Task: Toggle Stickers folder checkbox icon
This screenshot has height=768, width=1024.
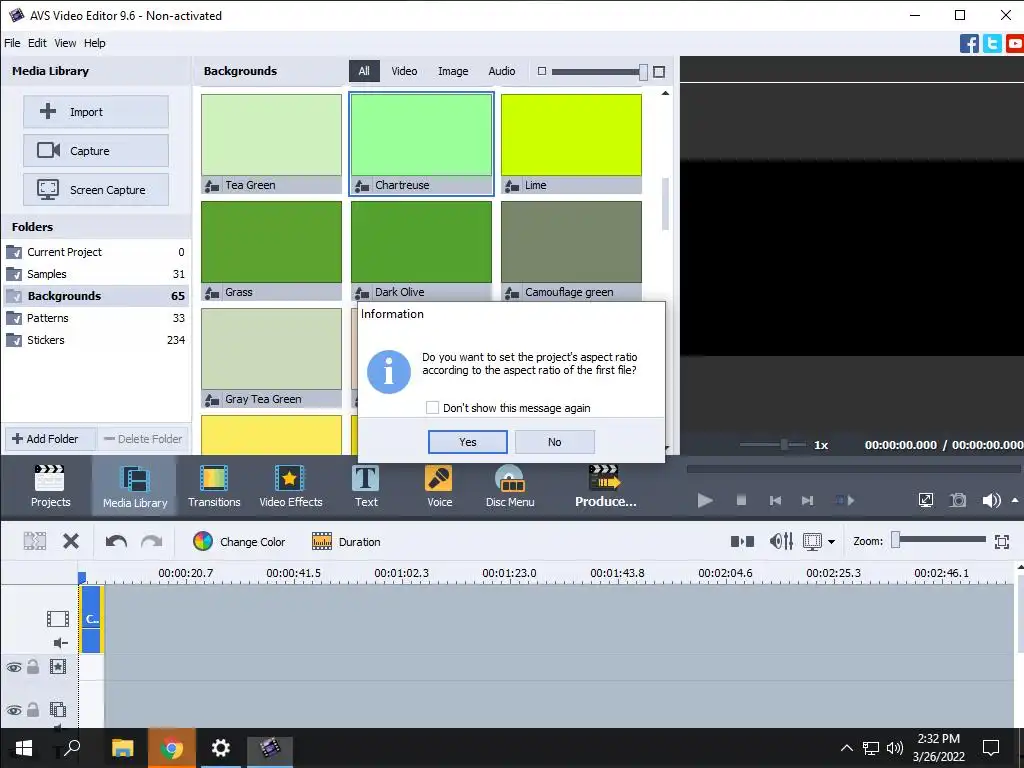Action: pos(14,340)
